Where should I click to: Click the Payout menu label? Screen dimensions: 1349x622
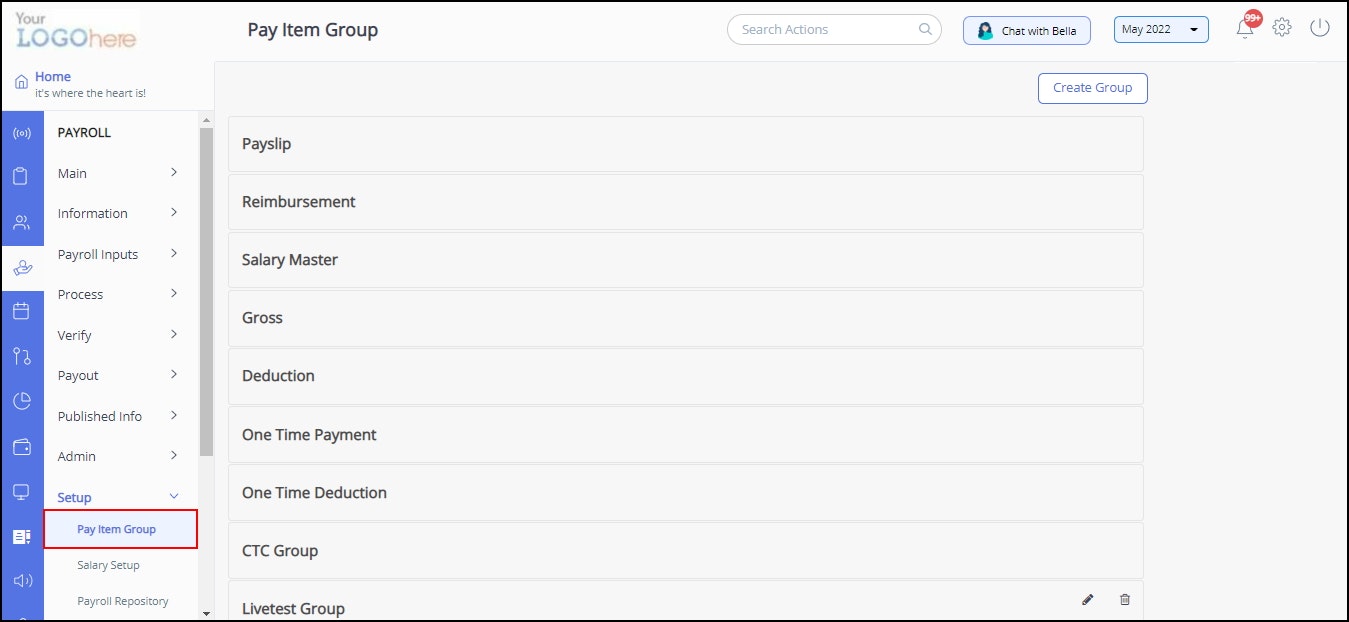click(x=78, y=375)
